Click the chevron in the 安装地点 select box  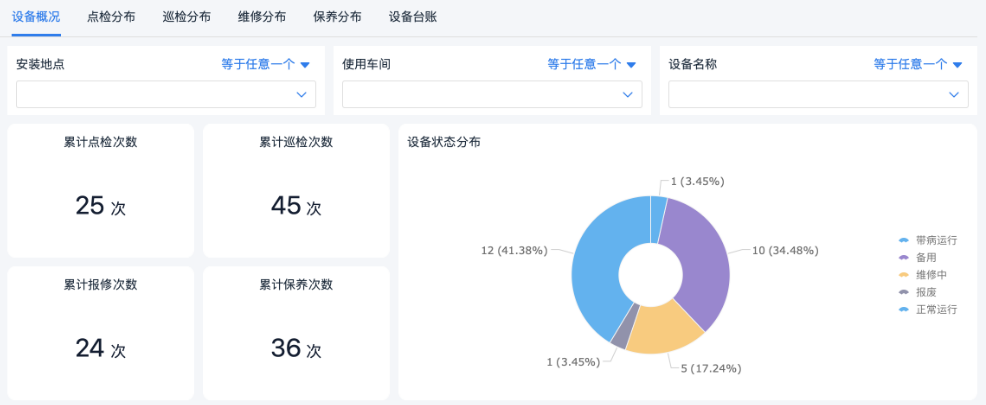click(x=301, y=94)
